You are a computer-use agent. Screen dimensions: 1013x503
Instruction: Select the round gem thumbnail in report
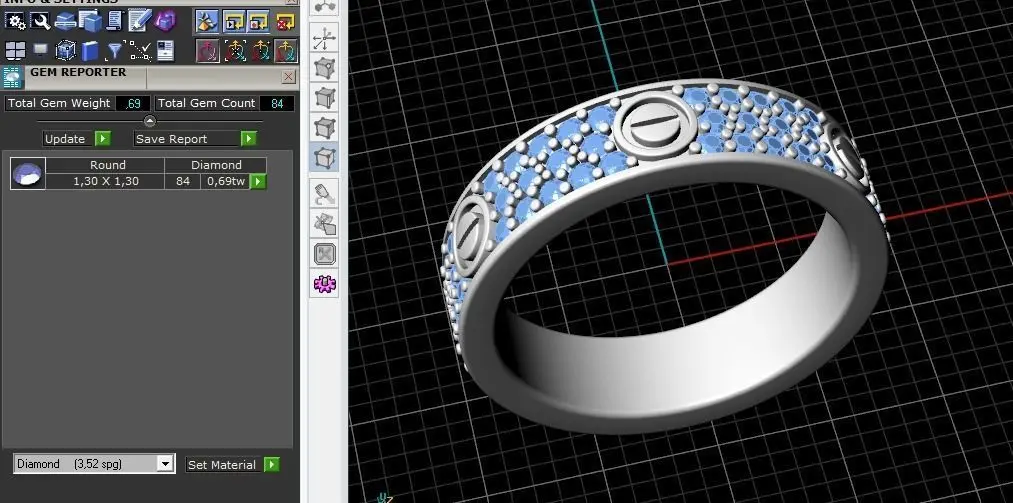pos(28,173)
